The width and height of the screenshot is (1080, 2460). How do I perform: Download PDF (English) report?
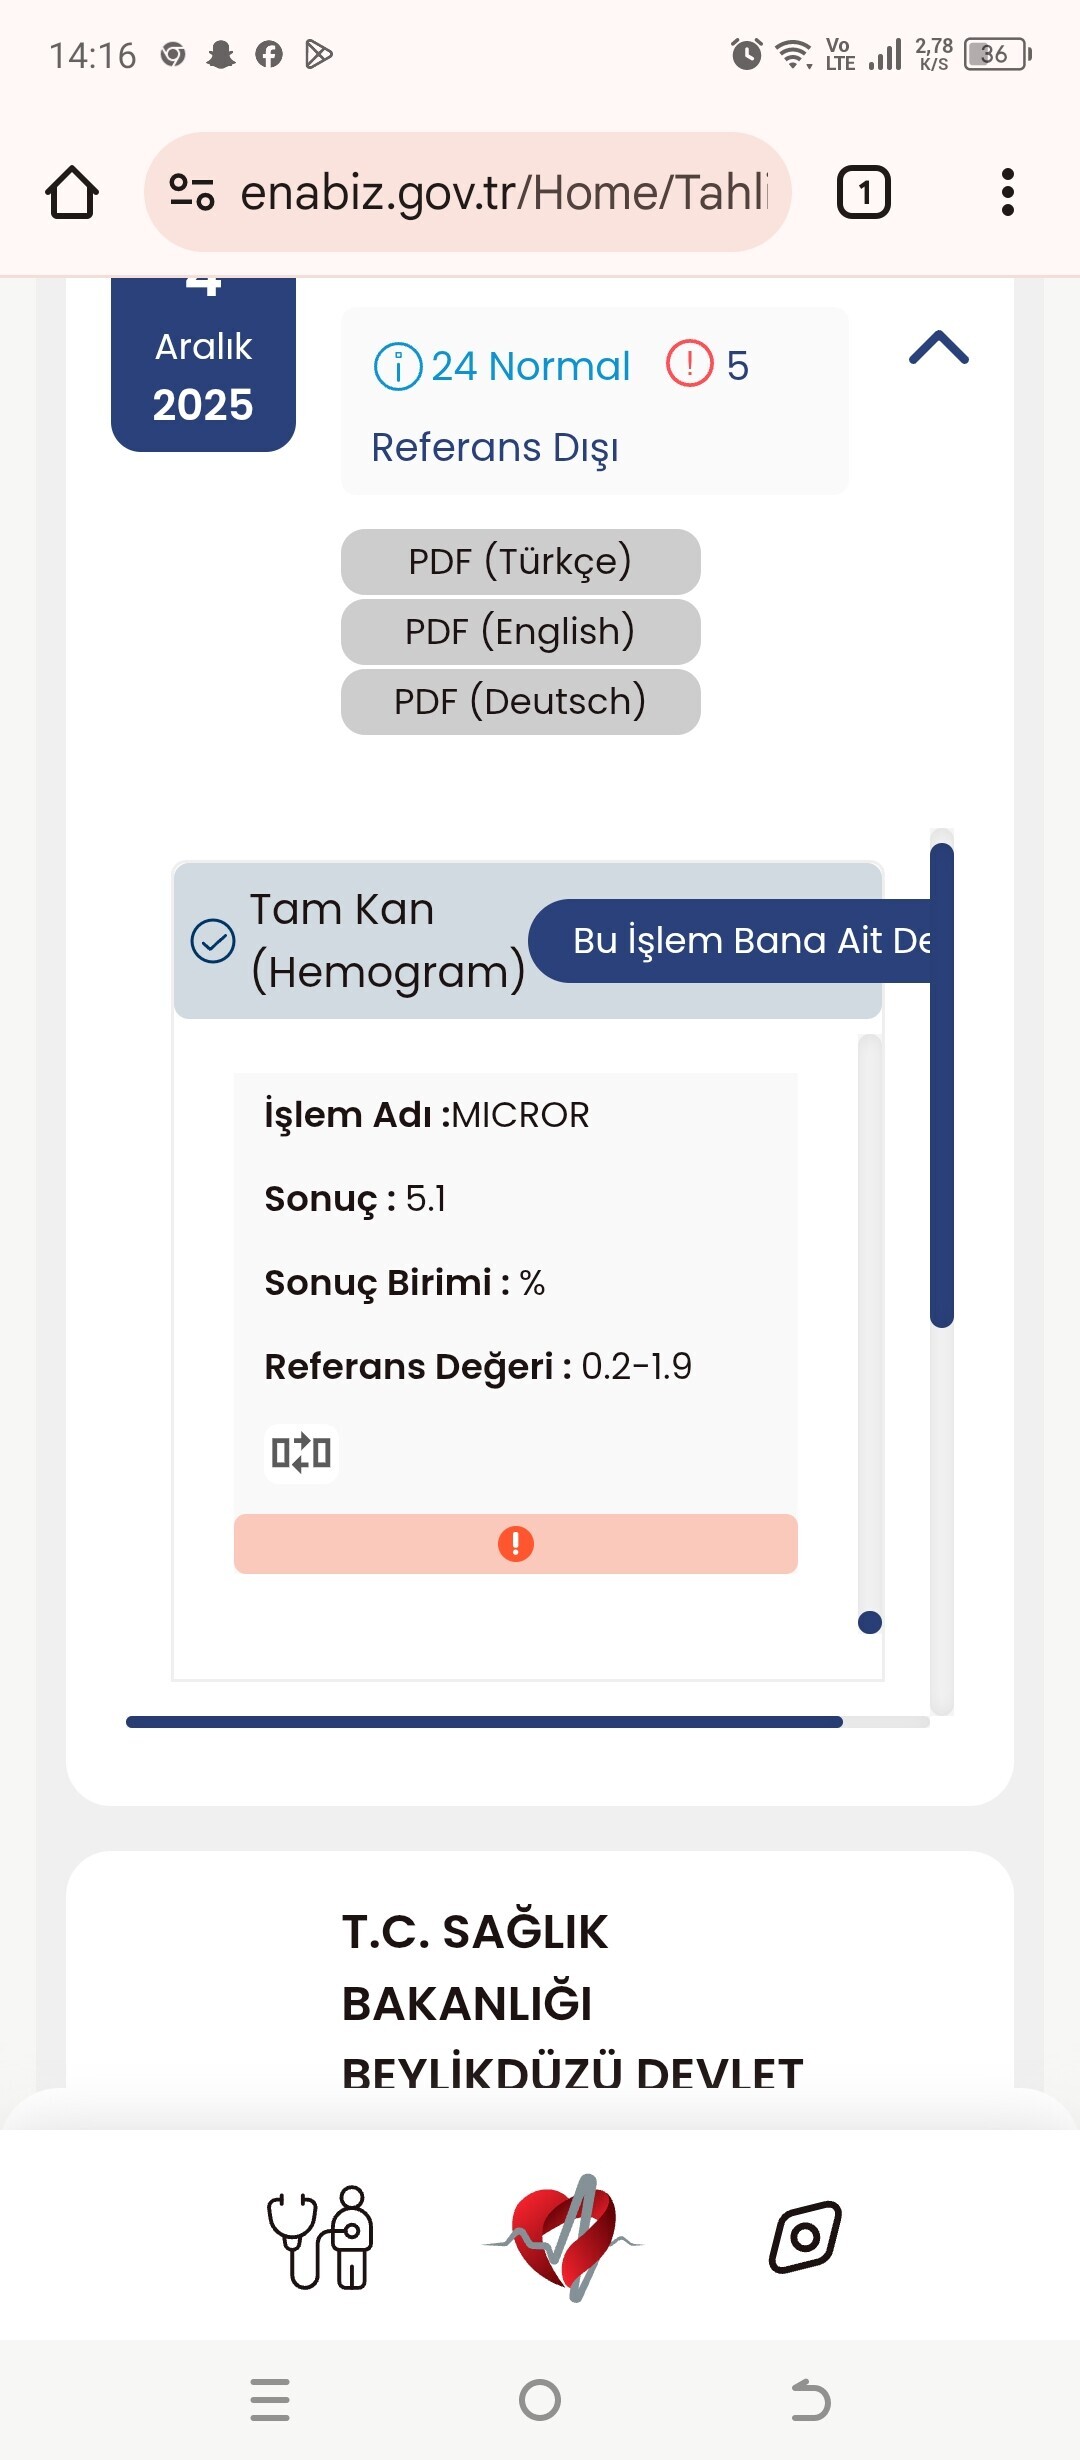[x=520, y=632]
